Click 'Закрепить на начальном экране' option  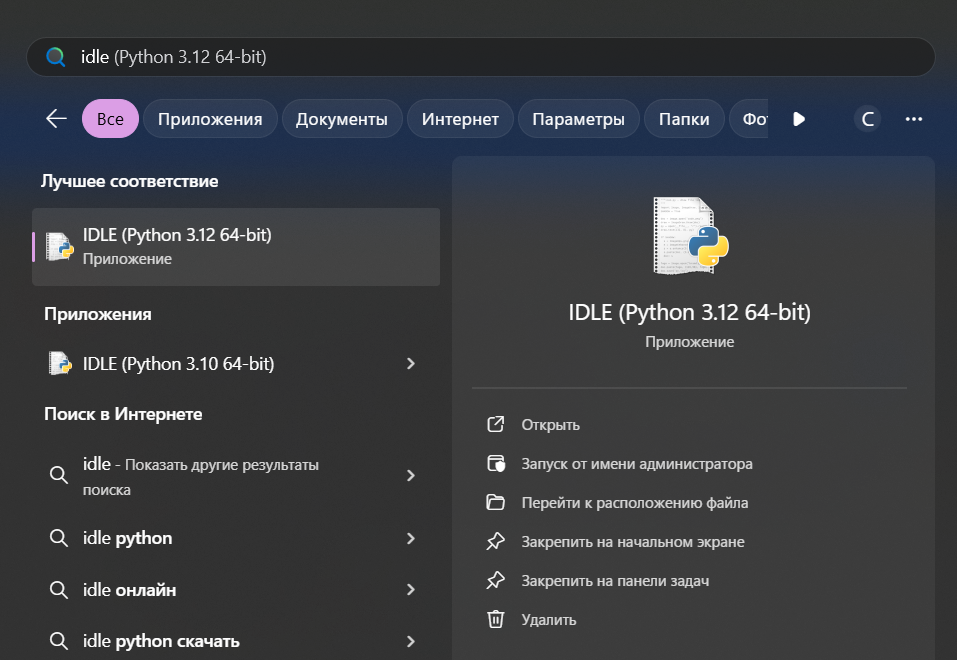[x=632, y=542]
